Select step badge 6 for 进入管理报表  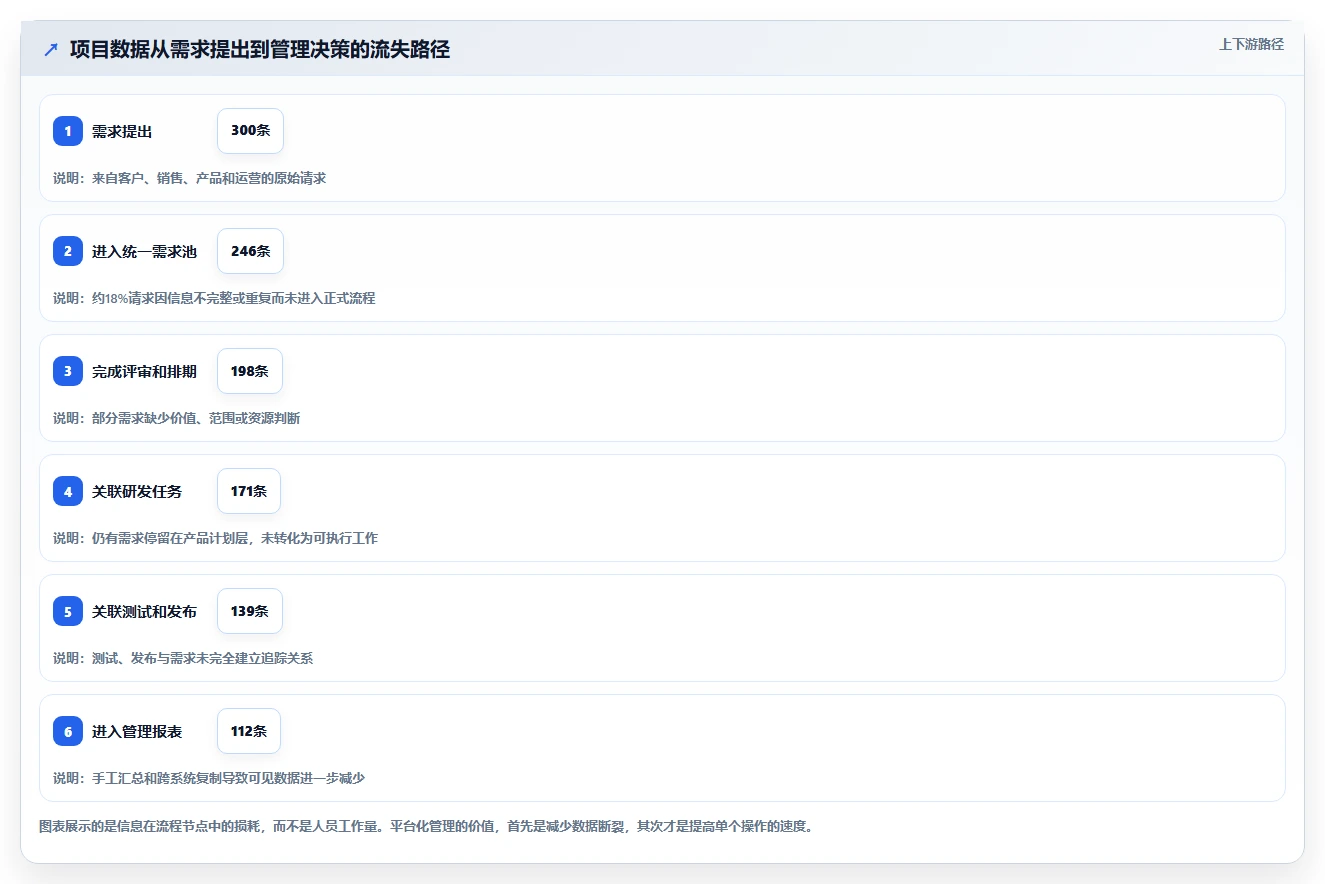(x=68, y=731)
